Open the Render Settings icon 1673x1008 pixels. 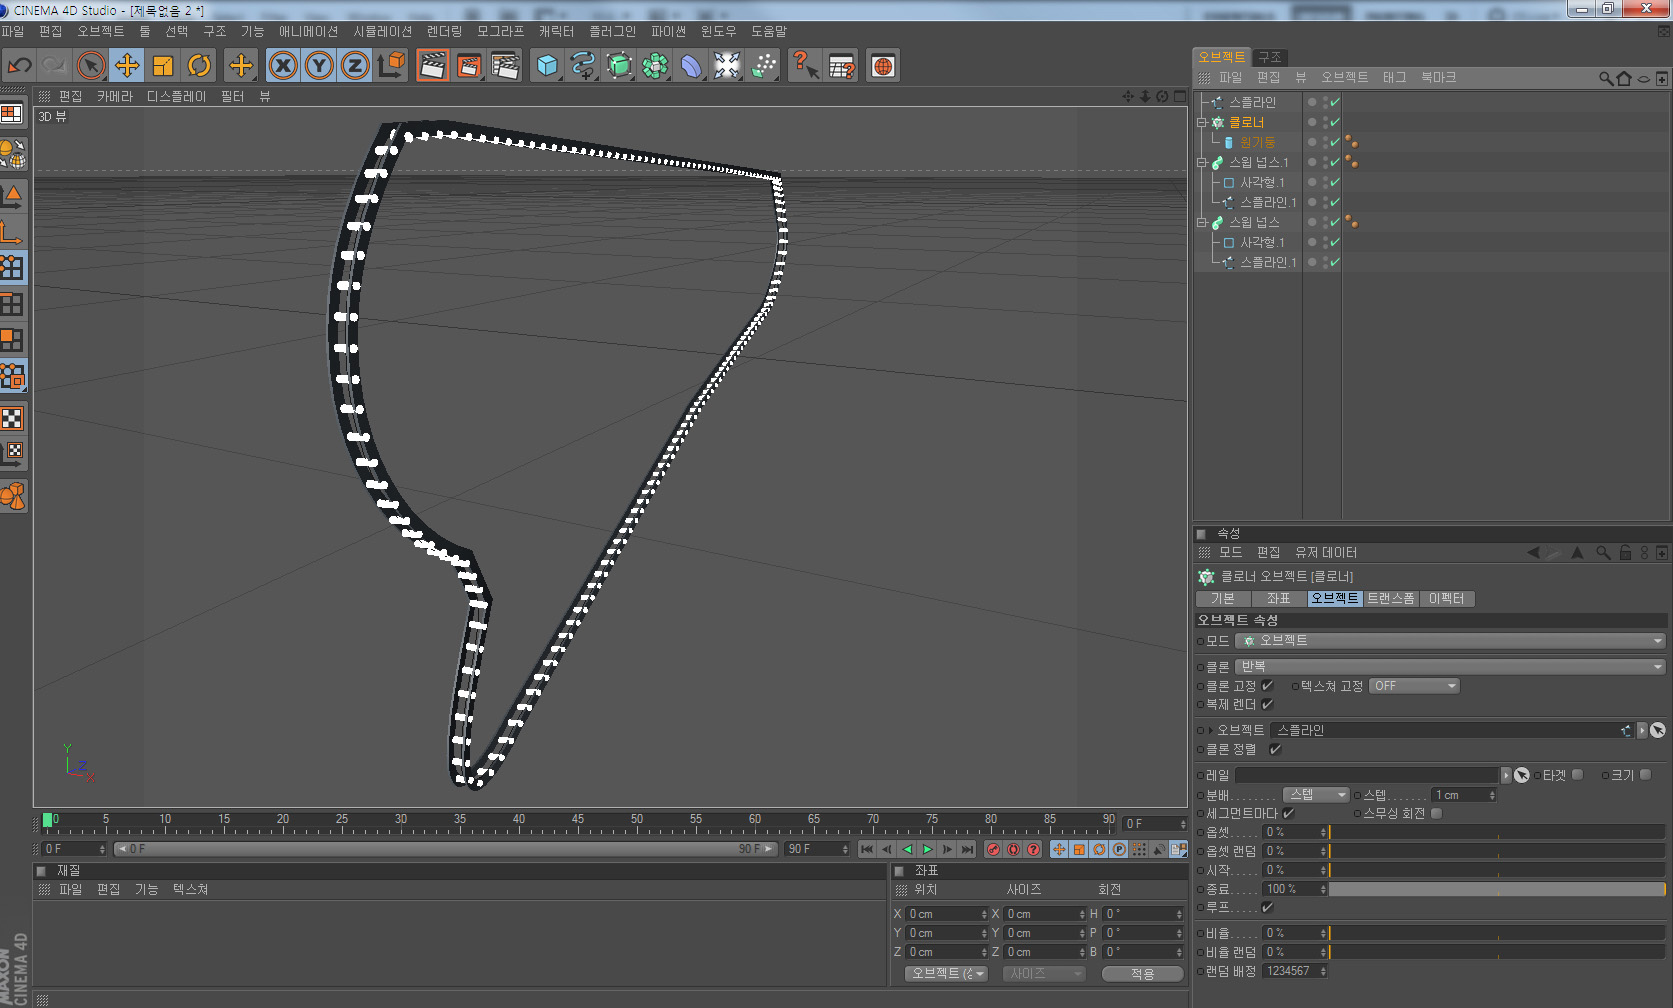(x=506, y=66)
